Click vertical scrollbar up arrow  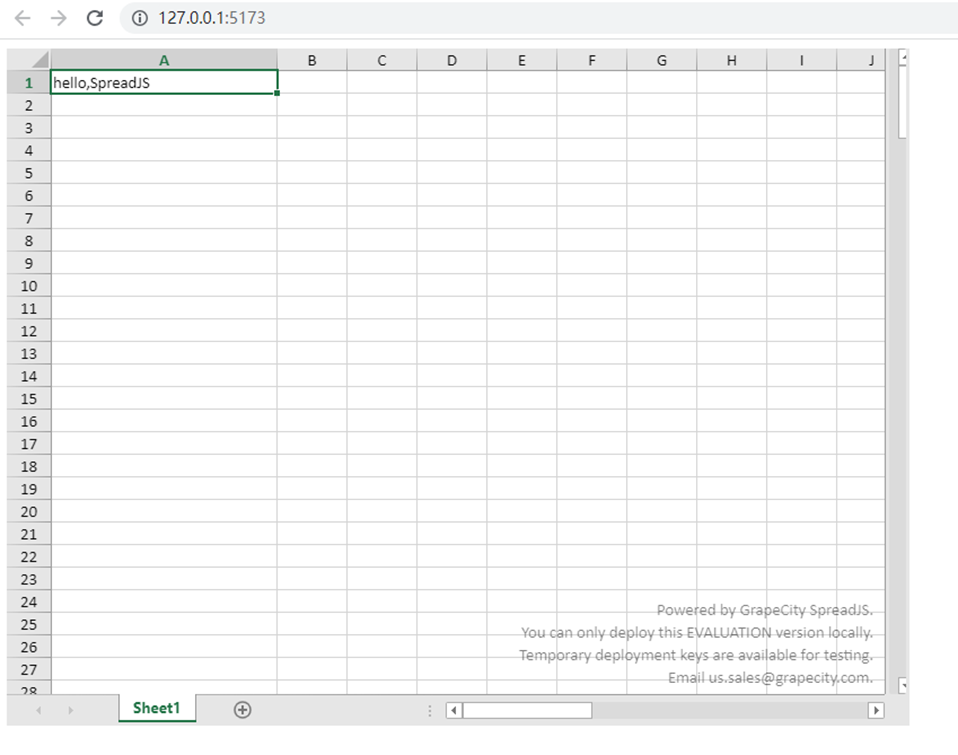click(903, 57)
